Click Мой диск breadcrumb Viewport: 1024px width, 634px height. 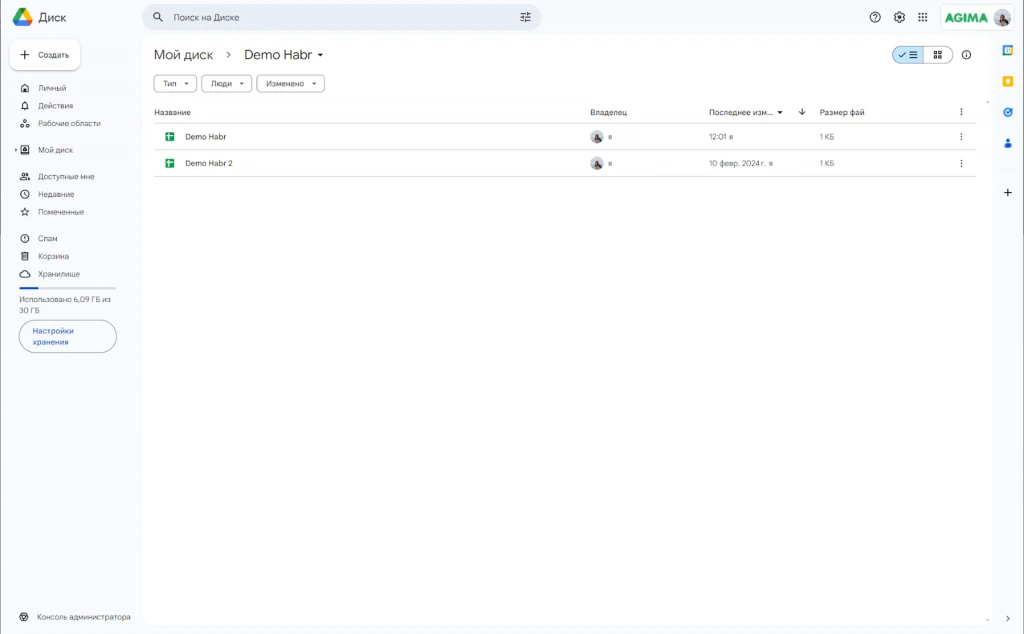184,55
